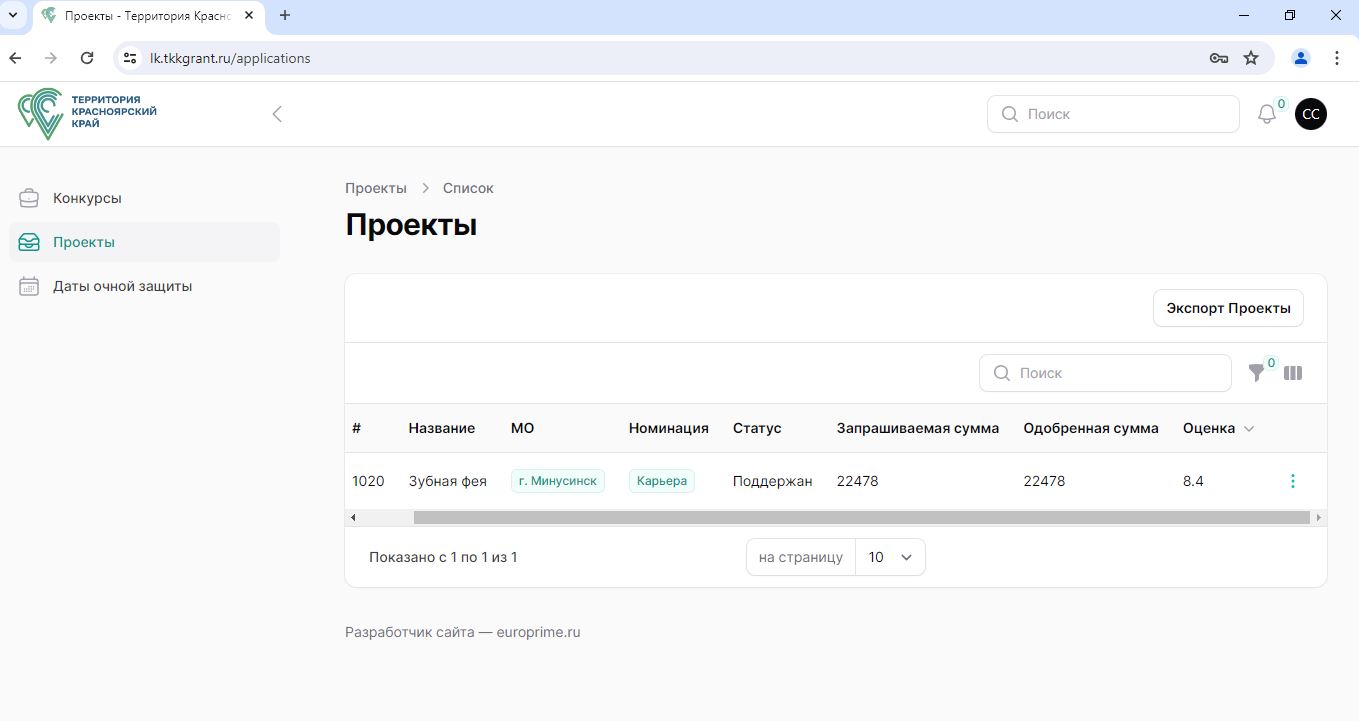This screenshot has width=1359, height=721.
Task: Reload the page
Action: coord(87,58)
